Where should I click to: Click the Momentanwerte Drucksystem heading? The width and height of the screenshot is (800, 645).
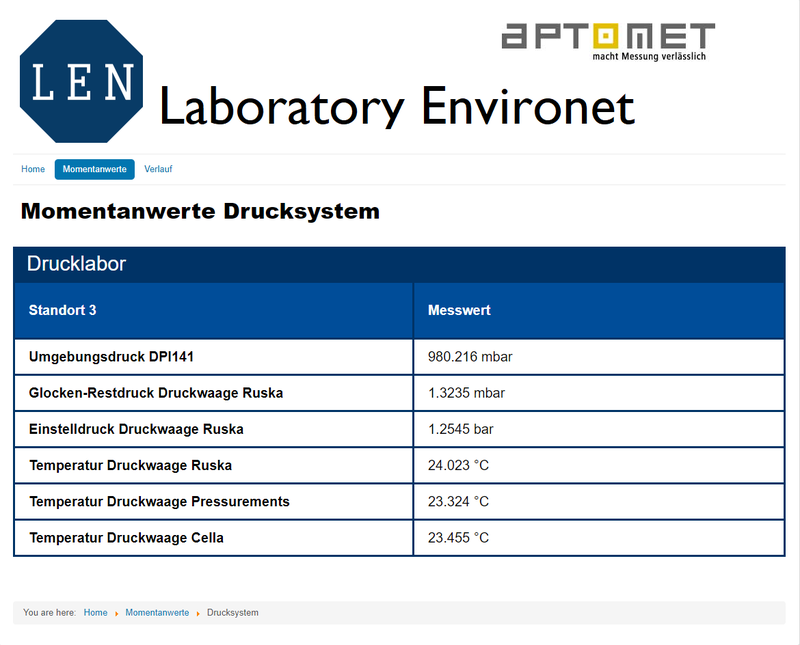pyautogui.click(x=200, y=212)
